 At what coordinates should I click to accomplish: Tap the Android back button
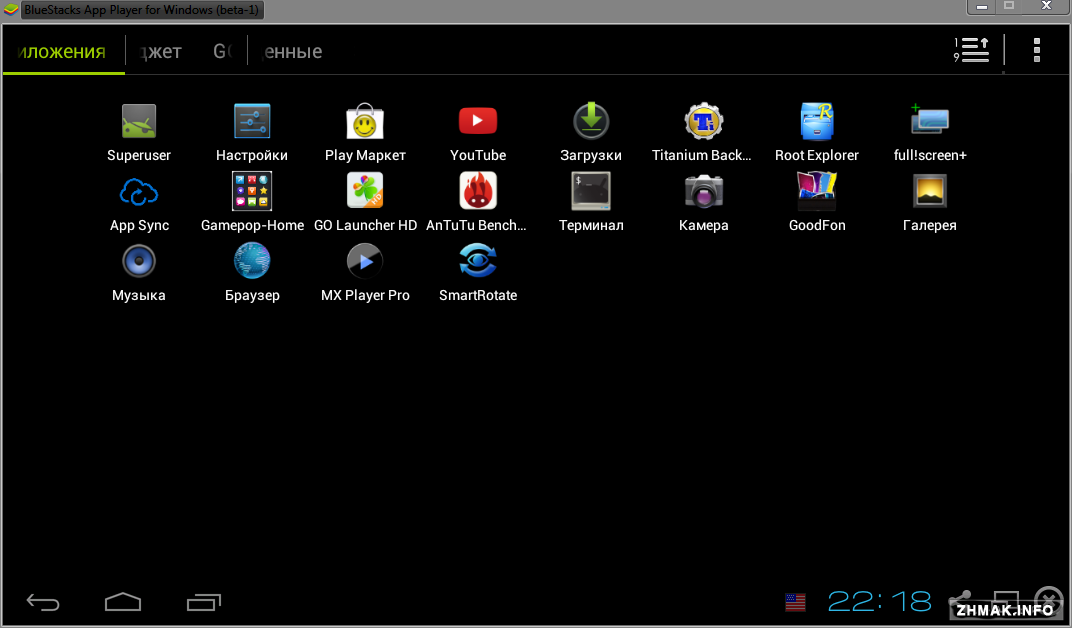tap(43, 602)
